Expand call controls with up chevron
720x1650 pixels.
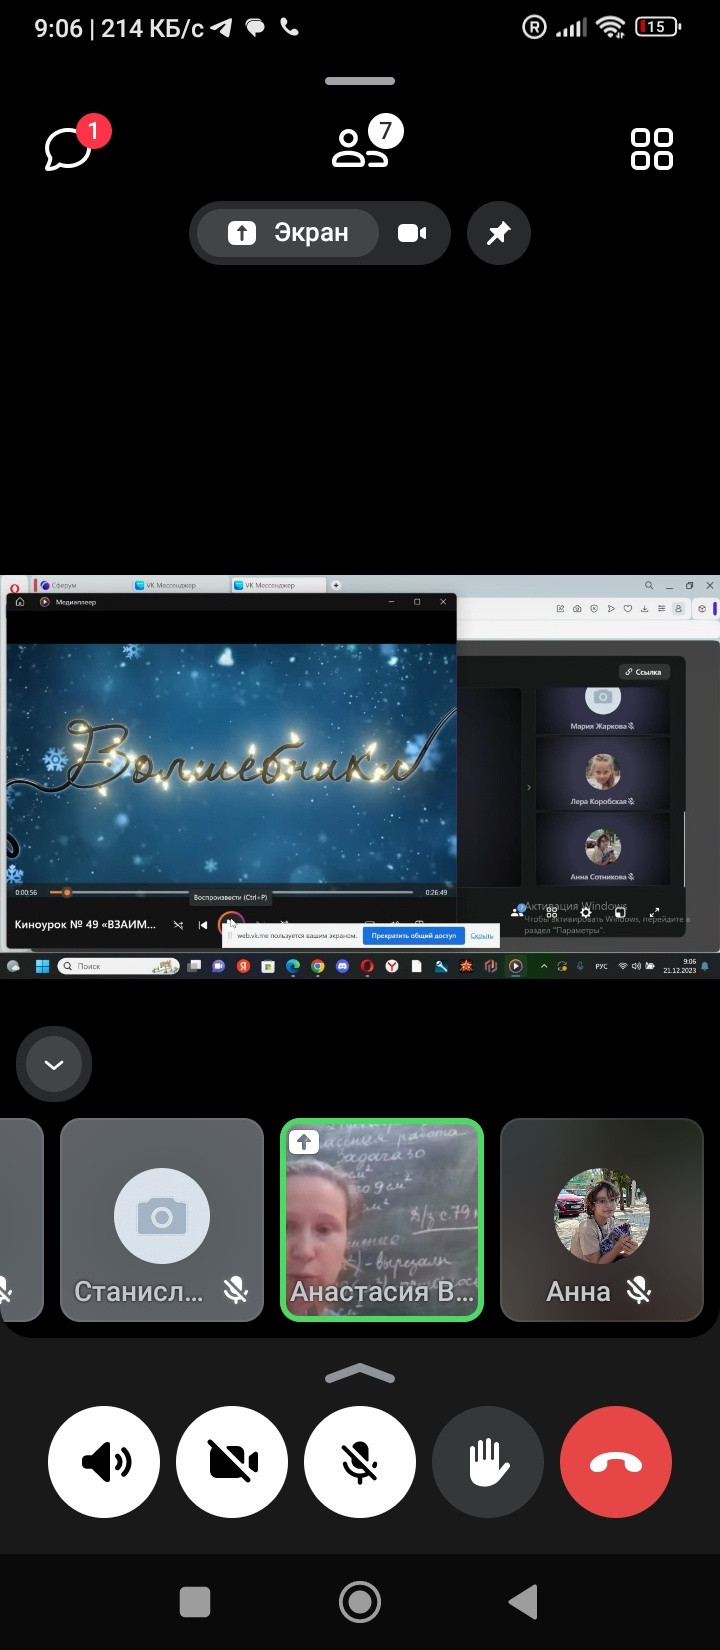pyautogui.click(x=360, y=1374)
